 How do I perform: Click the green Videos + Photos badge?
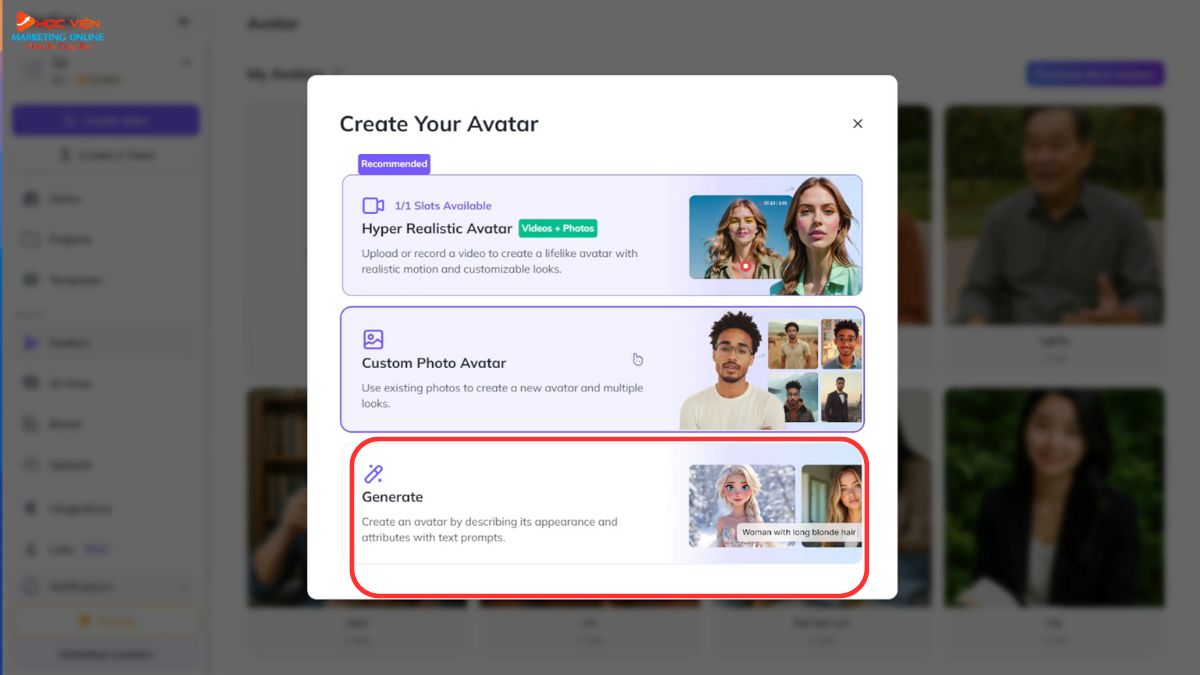[558, 228]
